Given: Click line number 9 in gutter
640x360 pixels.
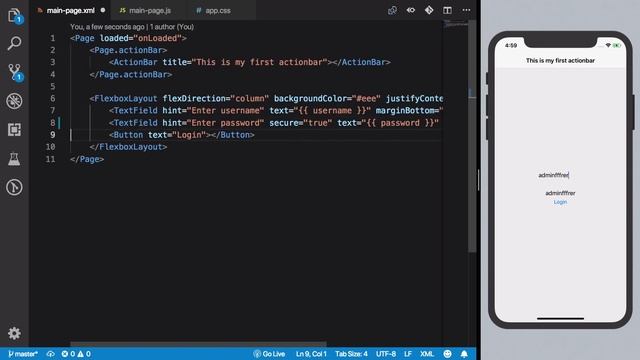Looking at the screenshot, I should coord(53,135).
